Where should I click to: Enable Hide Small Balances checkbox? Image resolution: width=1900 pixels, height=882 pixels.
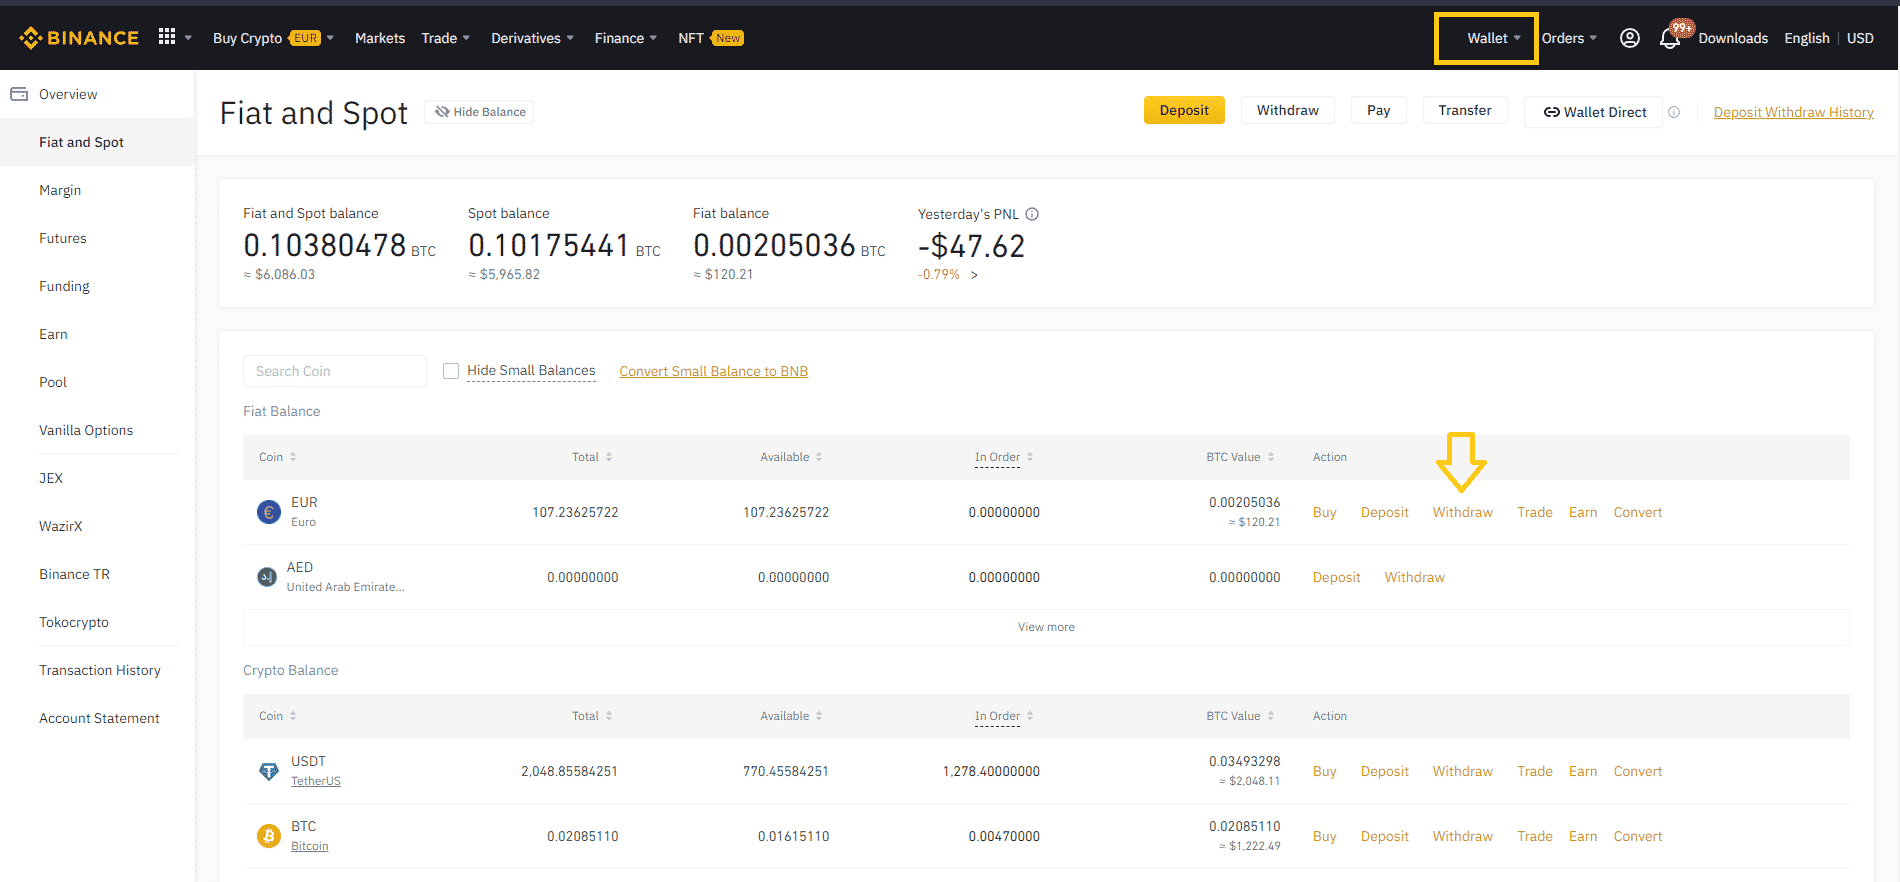pos(451,371)
